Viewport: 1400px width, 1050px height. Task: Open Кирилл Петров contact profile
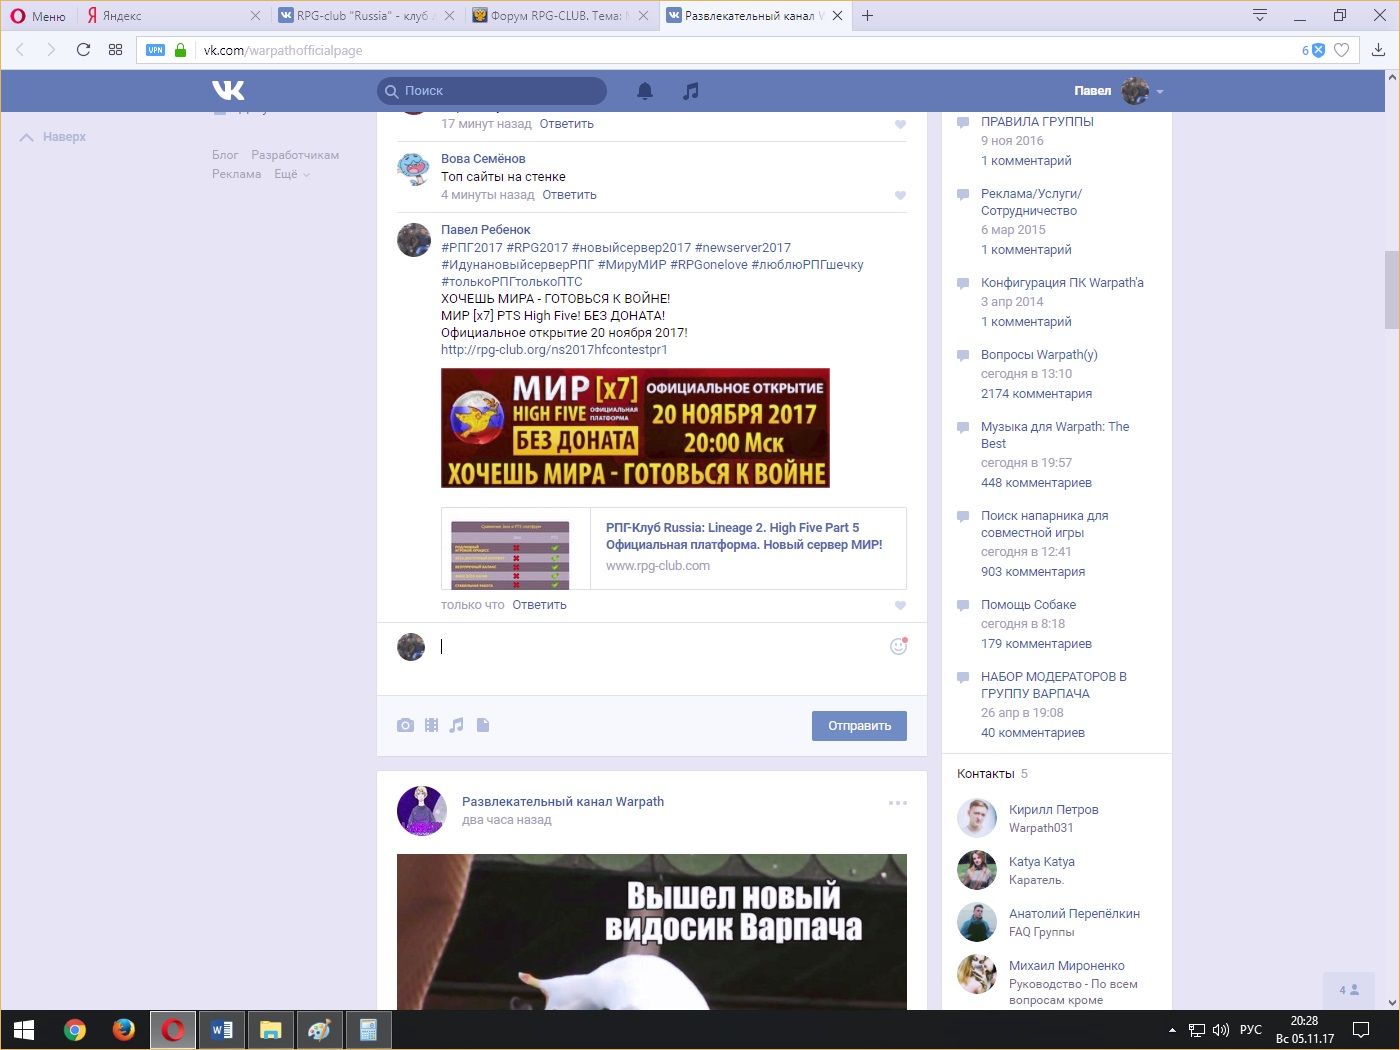click(1053, 810)
